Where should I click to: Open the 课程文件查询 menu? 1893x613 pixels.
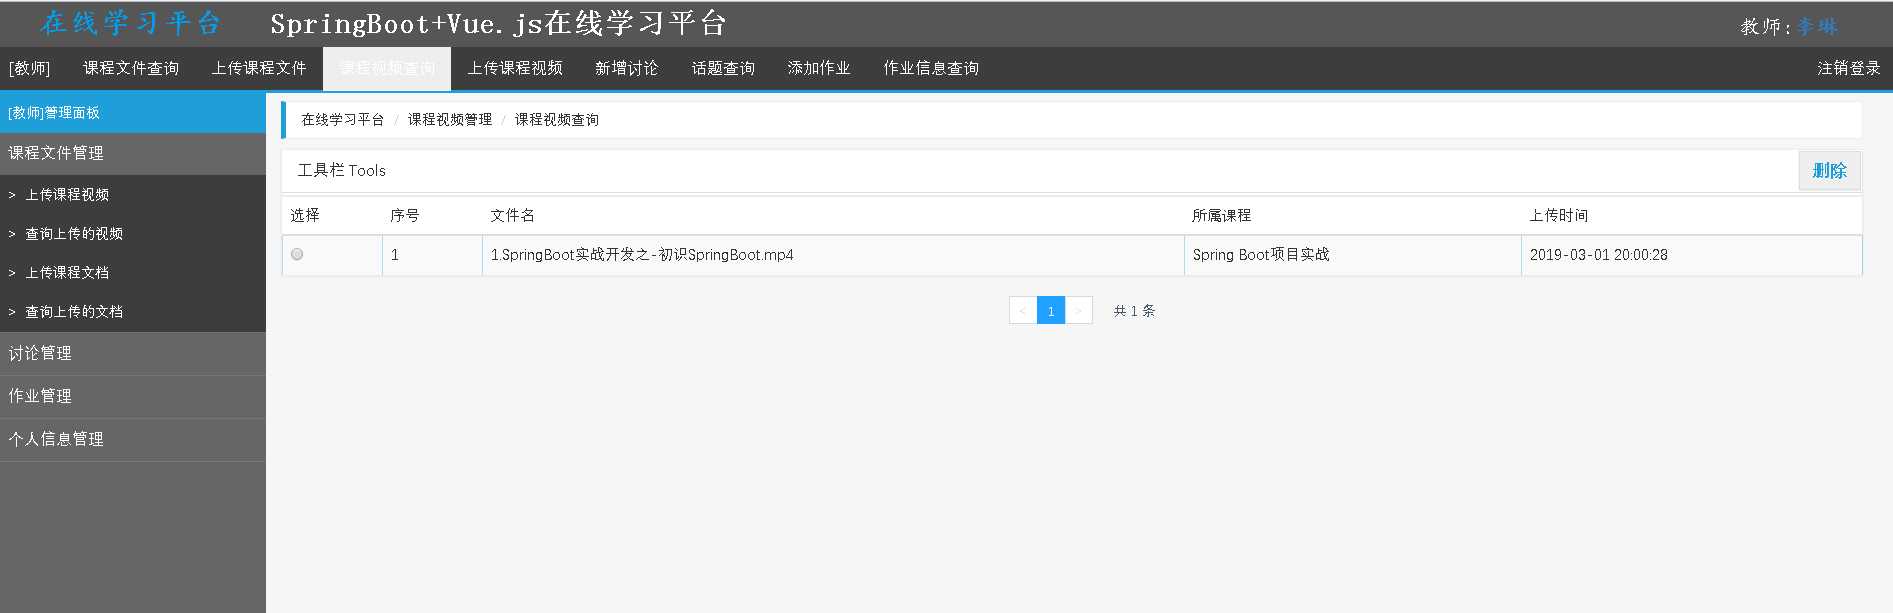[x=131, y=68]
